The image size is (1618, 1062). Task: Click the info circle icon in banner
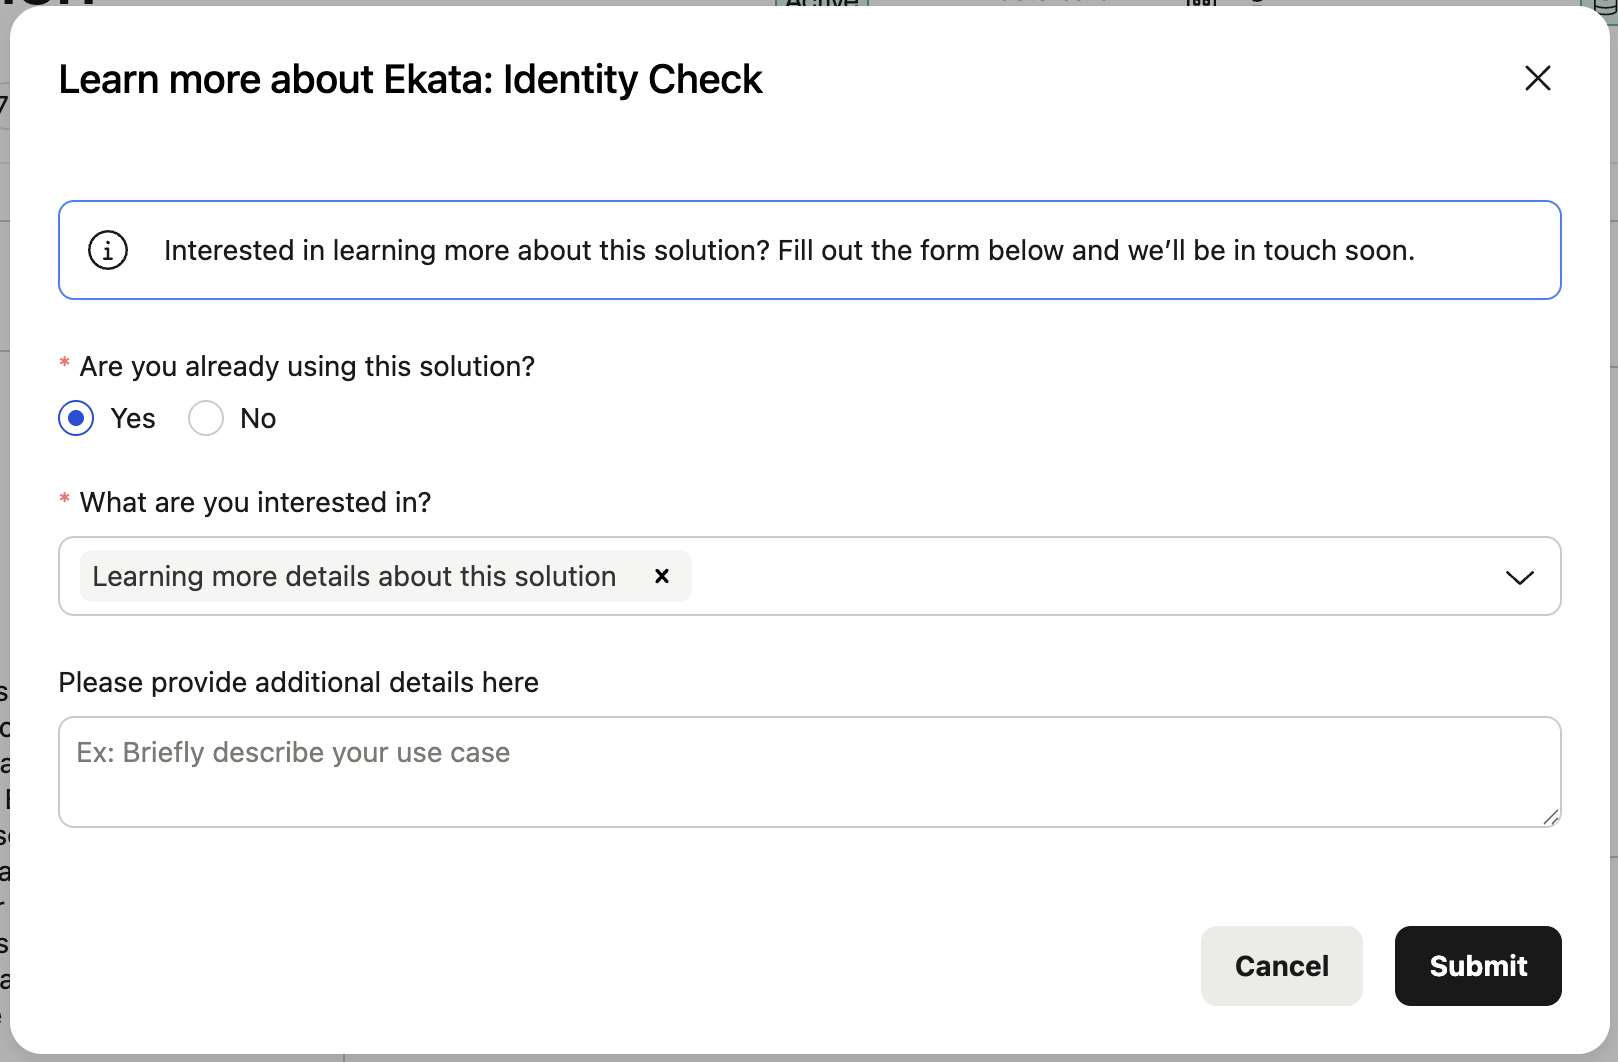point(108,250)
